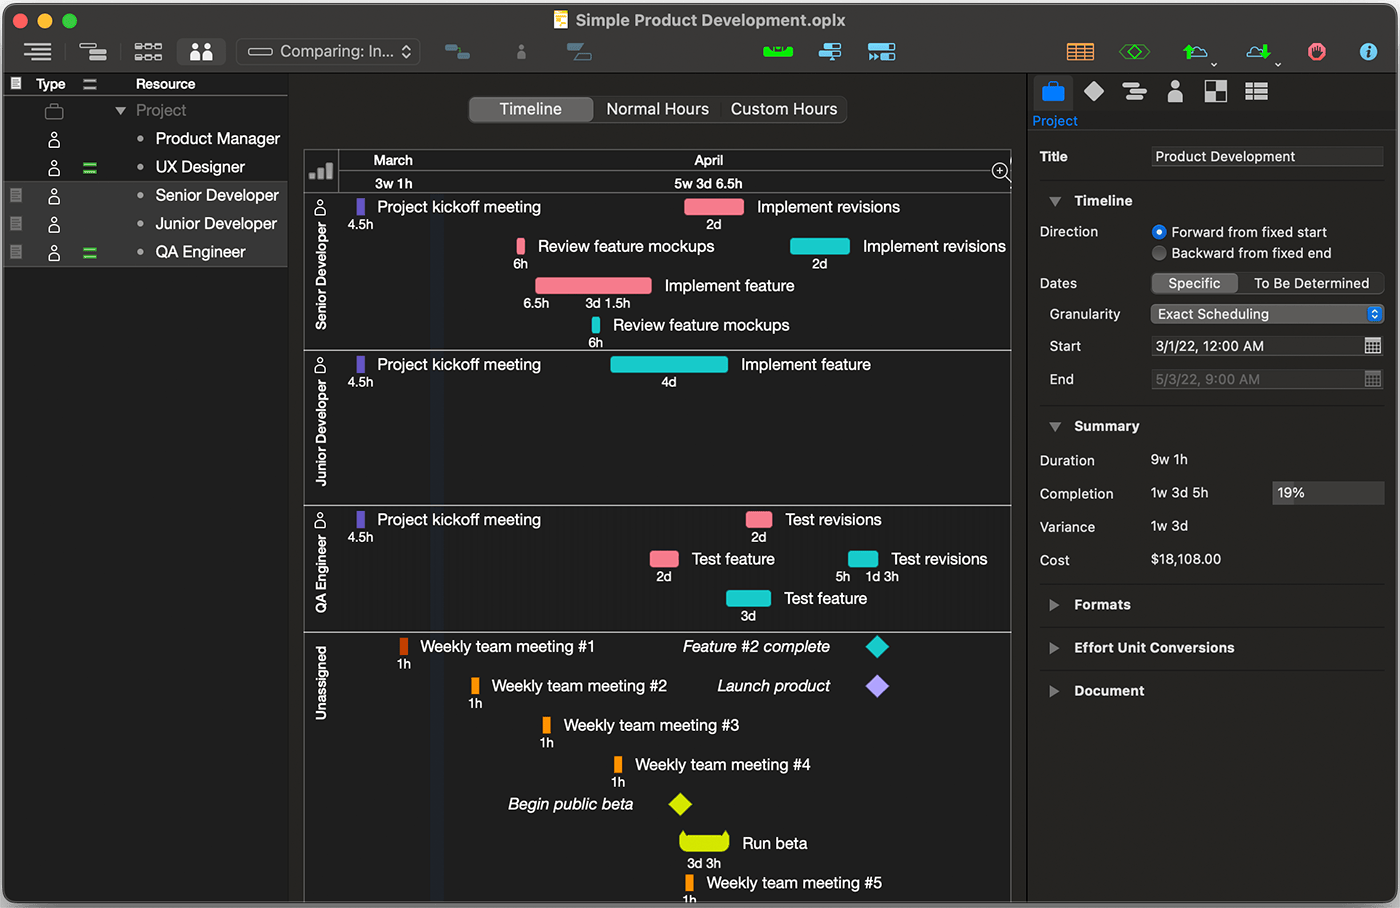Open the Milestone inspector diamond tab
1400x908 pixels.
click(x=1094, y=92)
